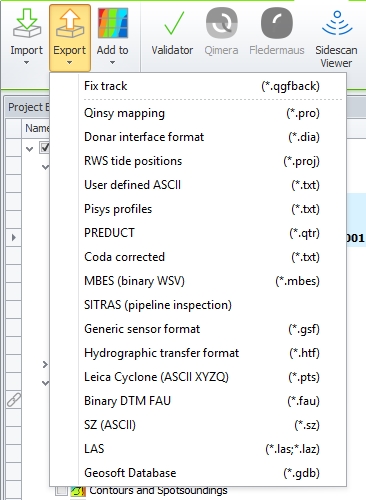Click the link chain icon in left margin
This screenshot has height=500, width=366.
tap(14, 400)
